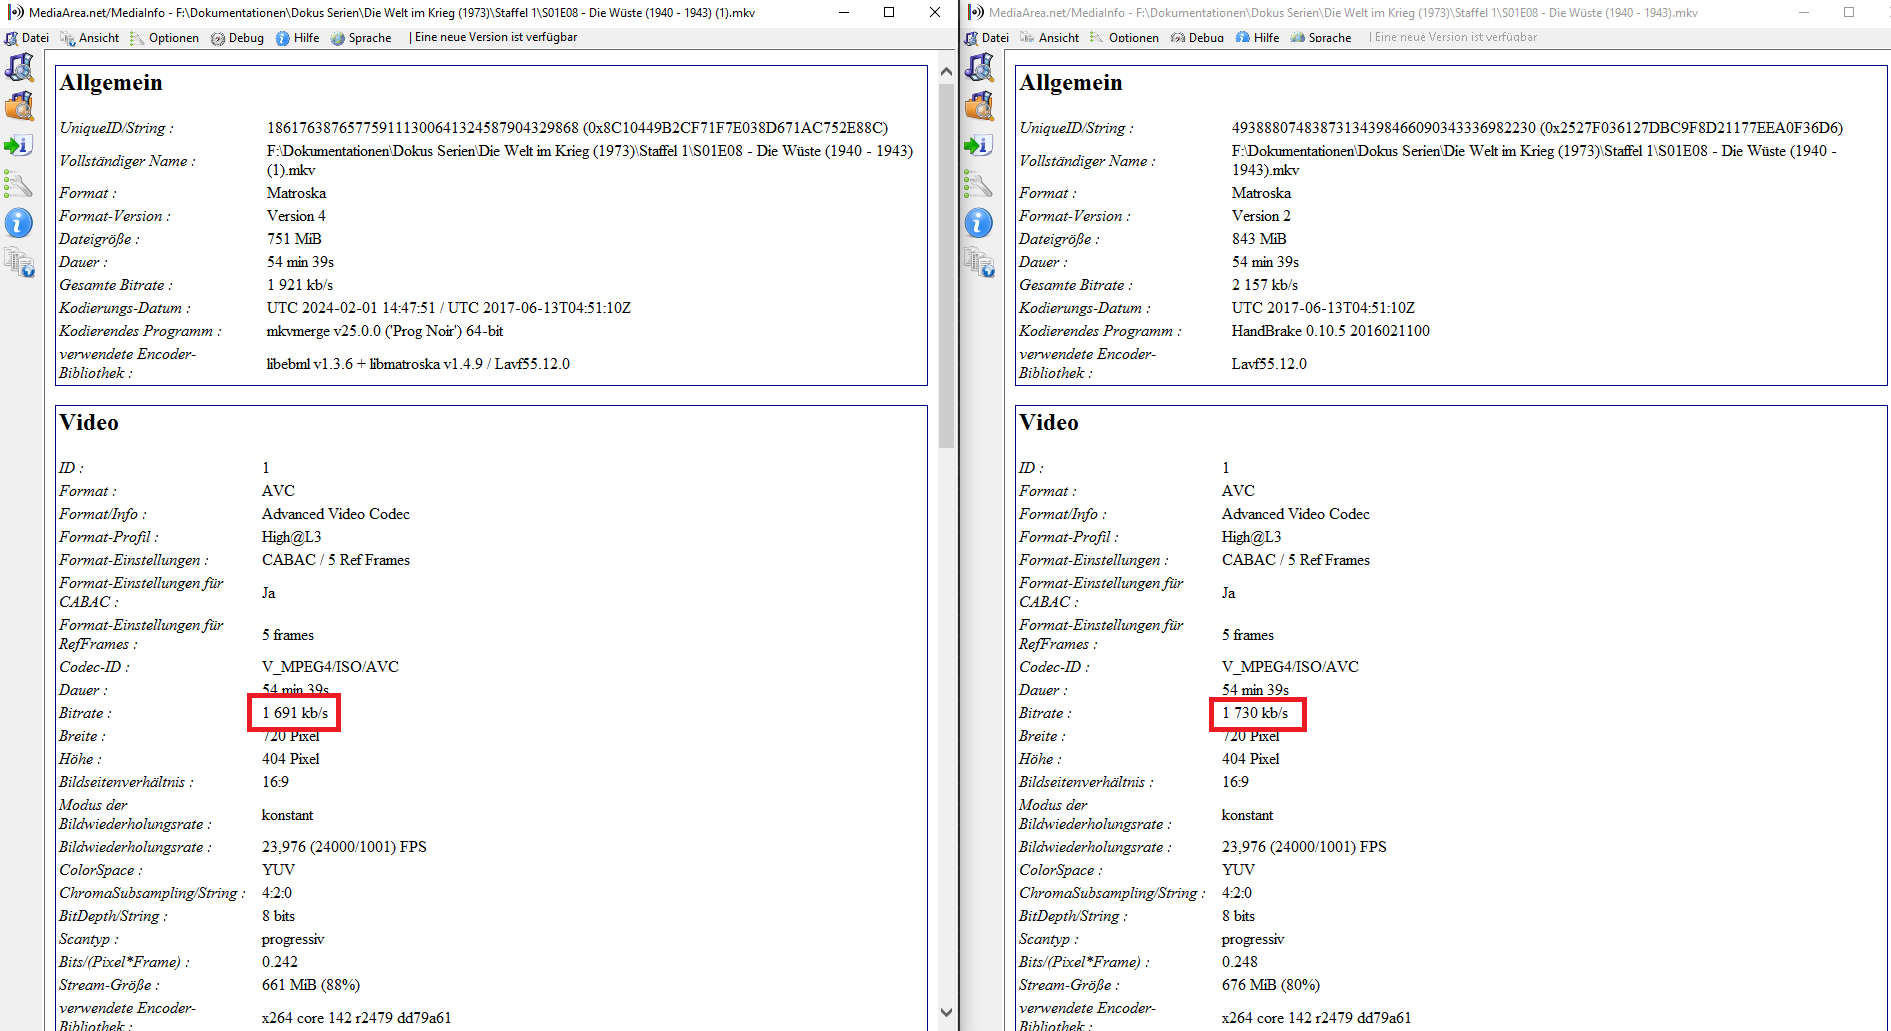Image resolution: width=1891 pixels, height=1031 pixels.
Task: Open the Sprache menu in the right window
Action: (x=1321, y=38)
